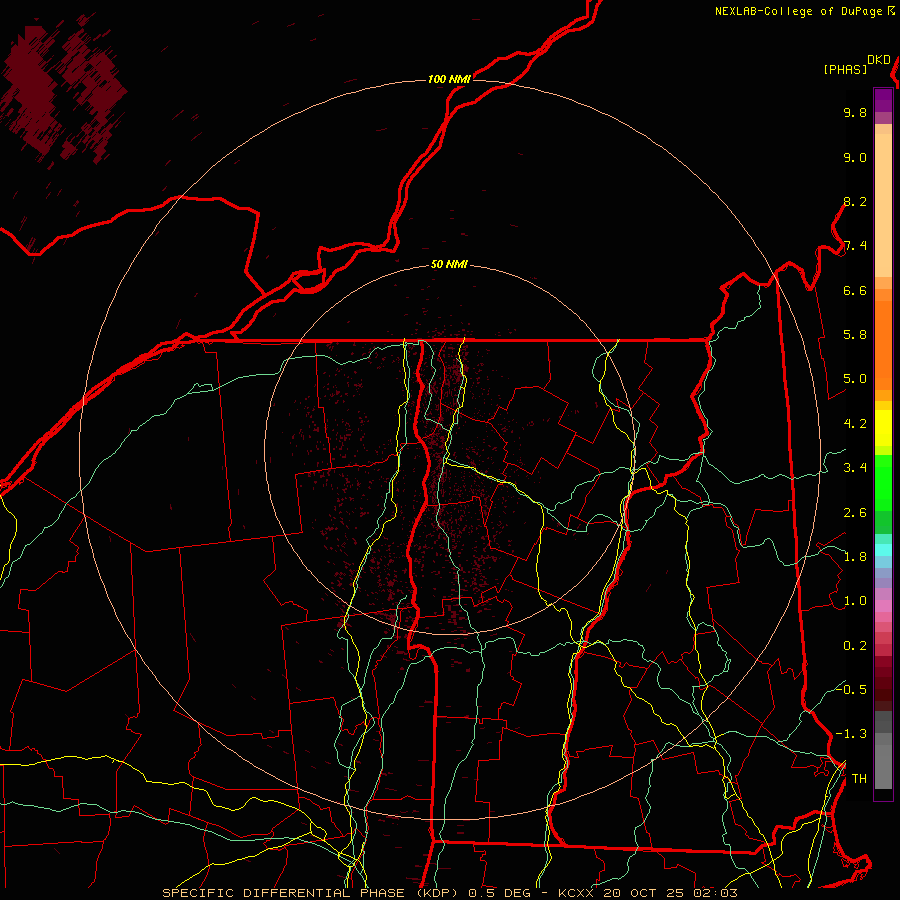Click the 50 NMI range ring label

(x=449, y=264)
